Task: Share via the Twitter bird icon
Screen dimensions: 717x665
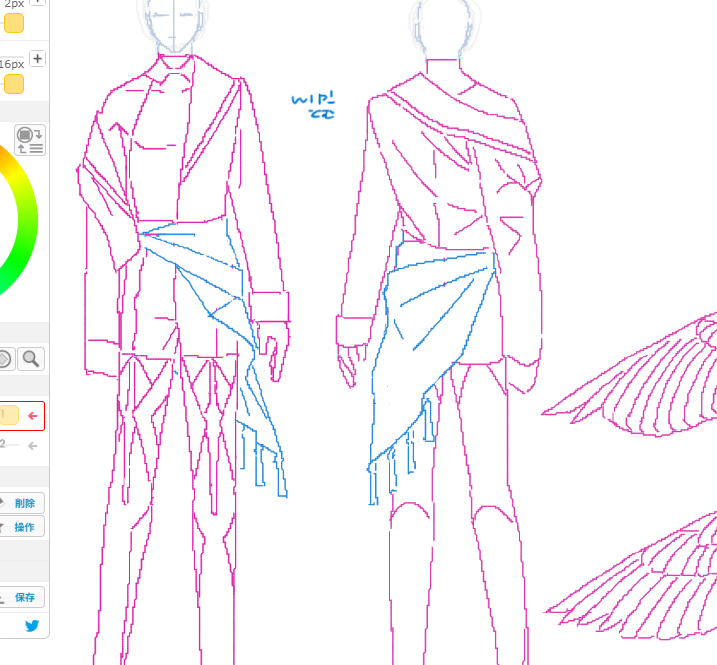Action: point(32,626)
